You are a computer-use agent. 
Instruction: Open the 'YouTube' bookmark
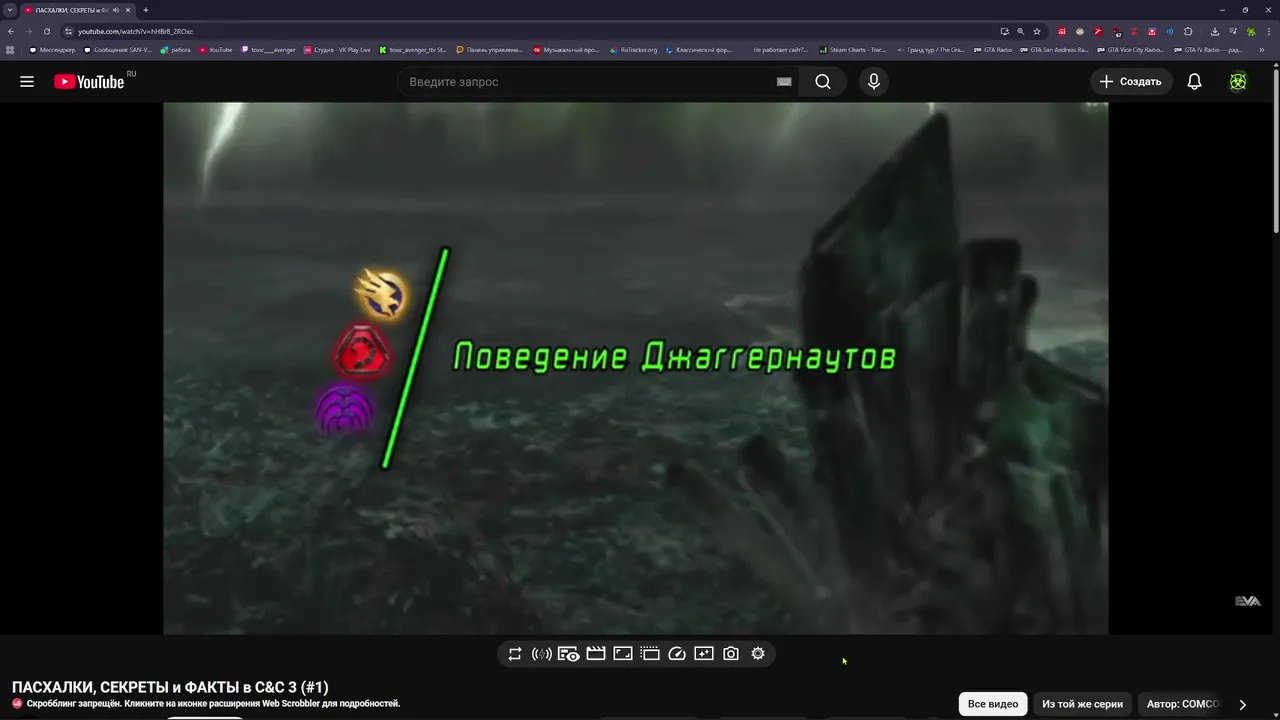(x=216, y=49)
